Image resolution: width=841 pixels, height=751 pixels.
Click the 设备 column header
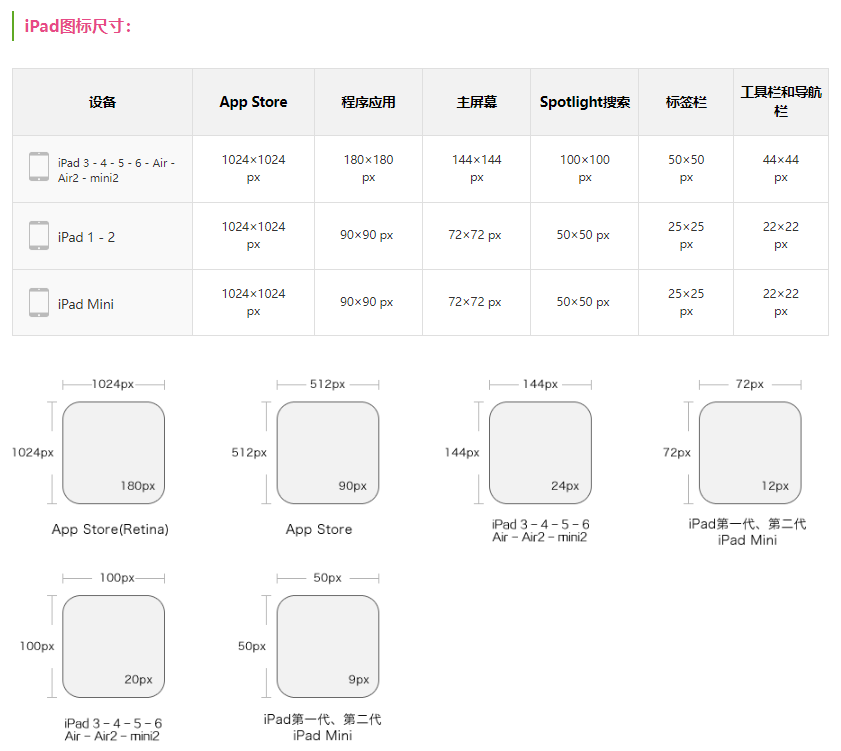tap(102, 102)
